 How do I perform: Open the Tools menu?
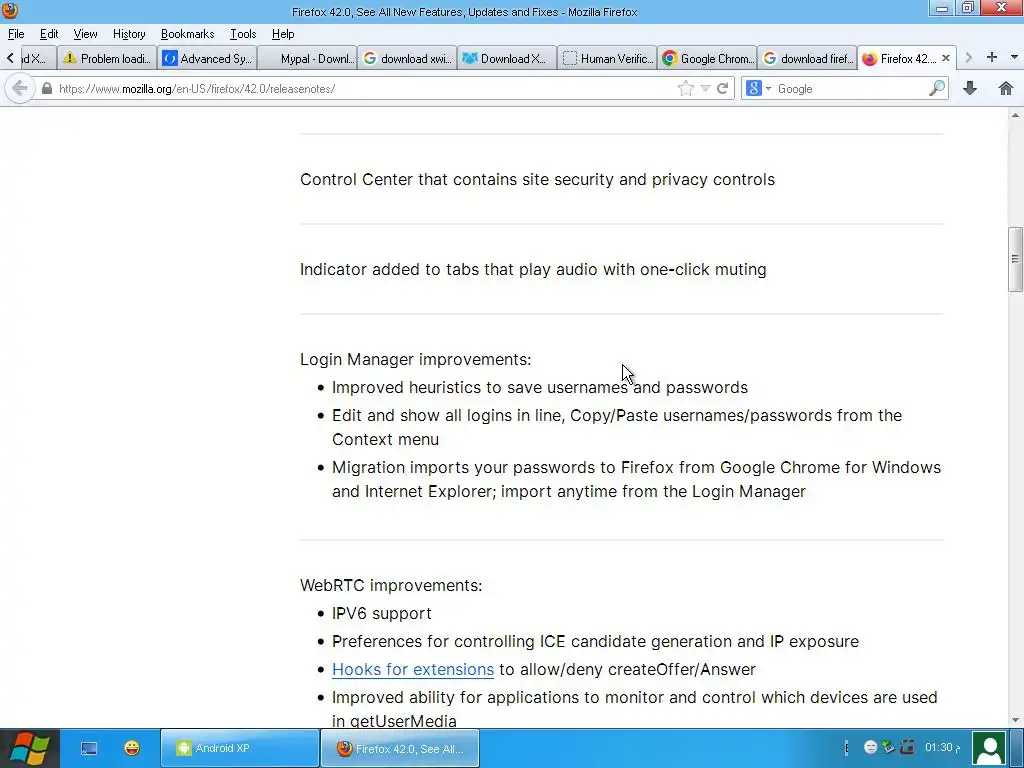(x=243, y=34)
